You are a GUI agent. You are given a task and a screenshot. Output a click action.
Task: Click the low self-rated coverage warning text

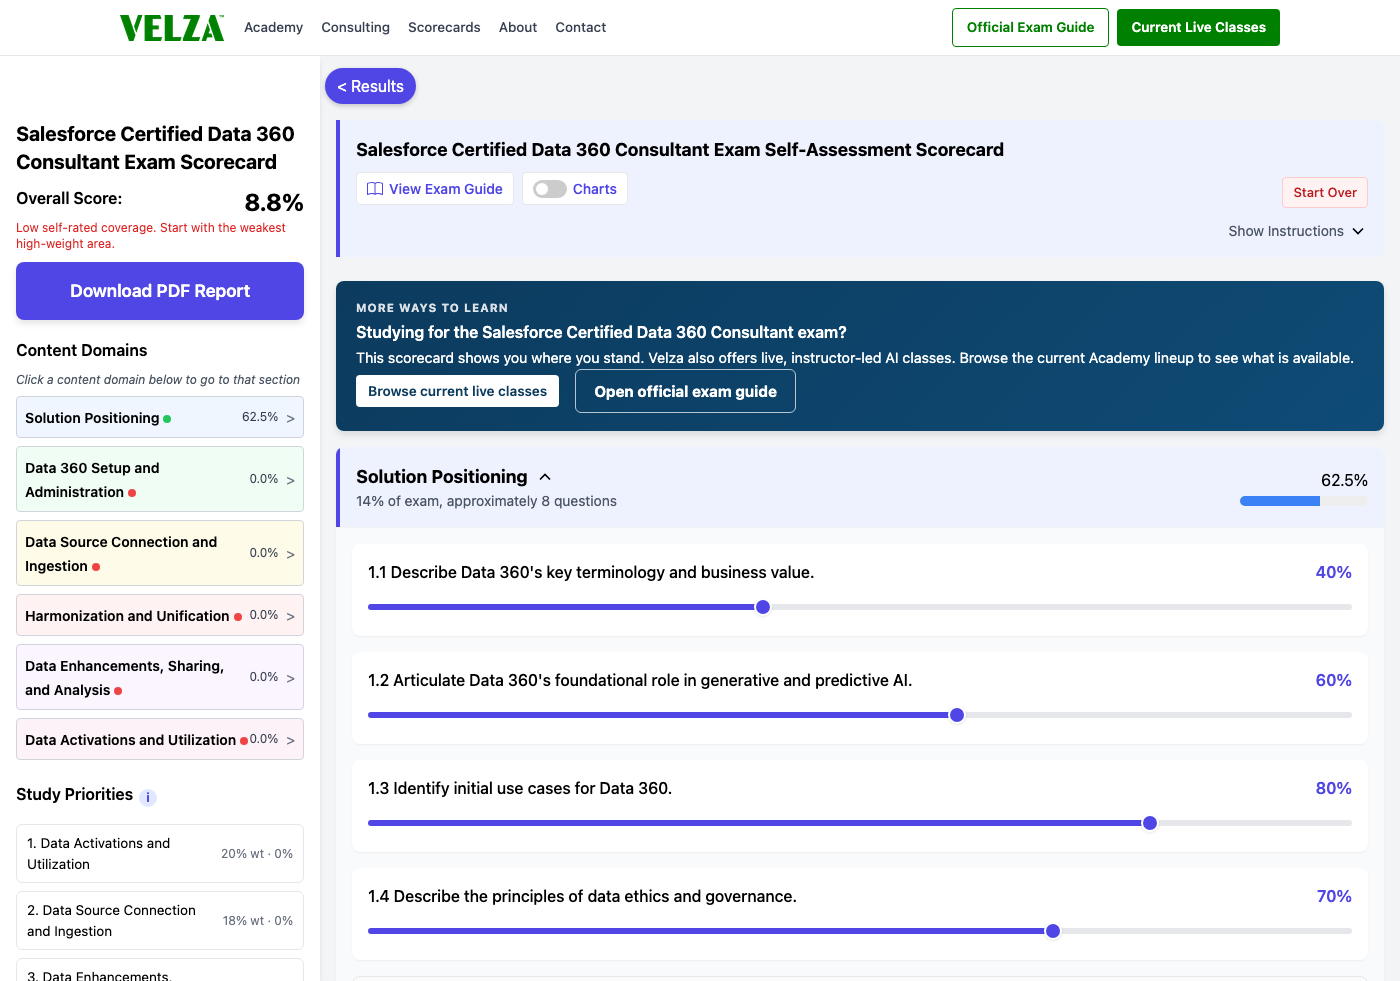(151, 236)
